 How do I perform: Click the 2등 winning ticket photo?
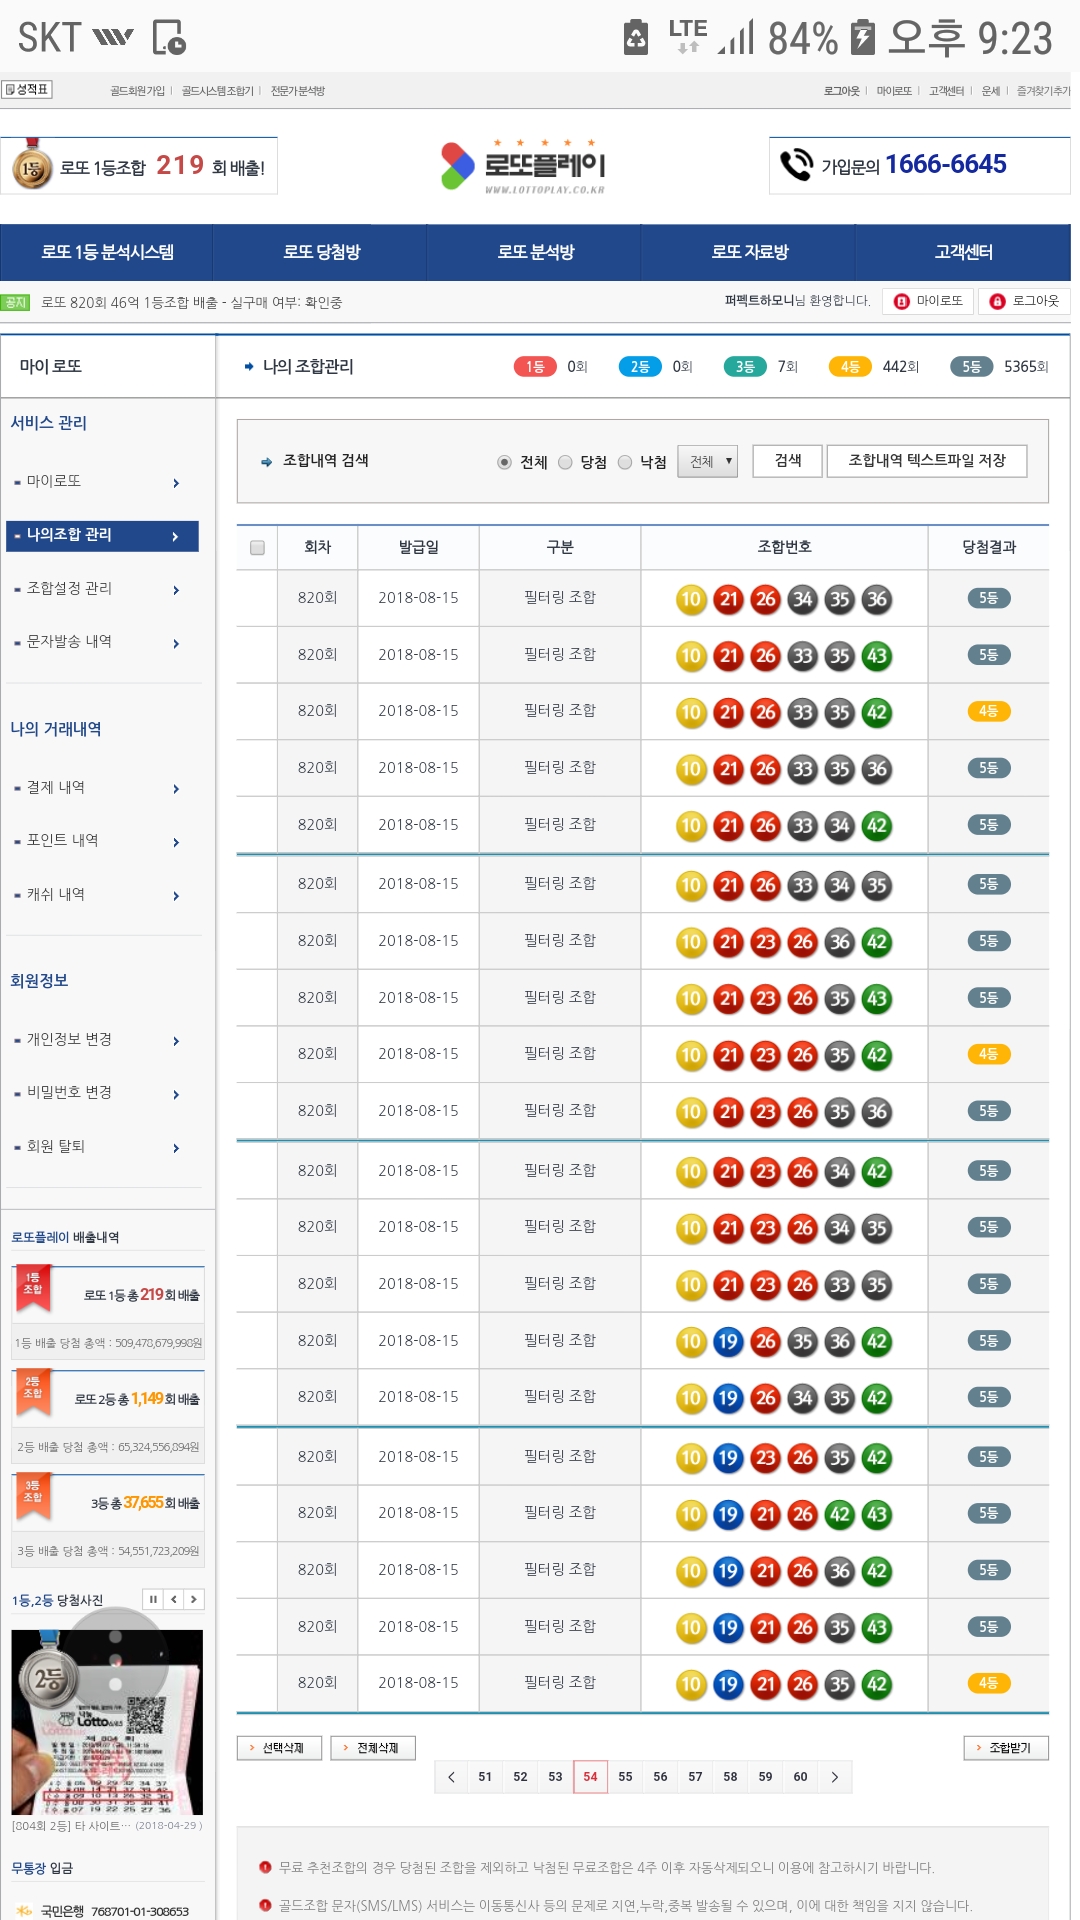pyautogui.click(x=107, y=1722)
